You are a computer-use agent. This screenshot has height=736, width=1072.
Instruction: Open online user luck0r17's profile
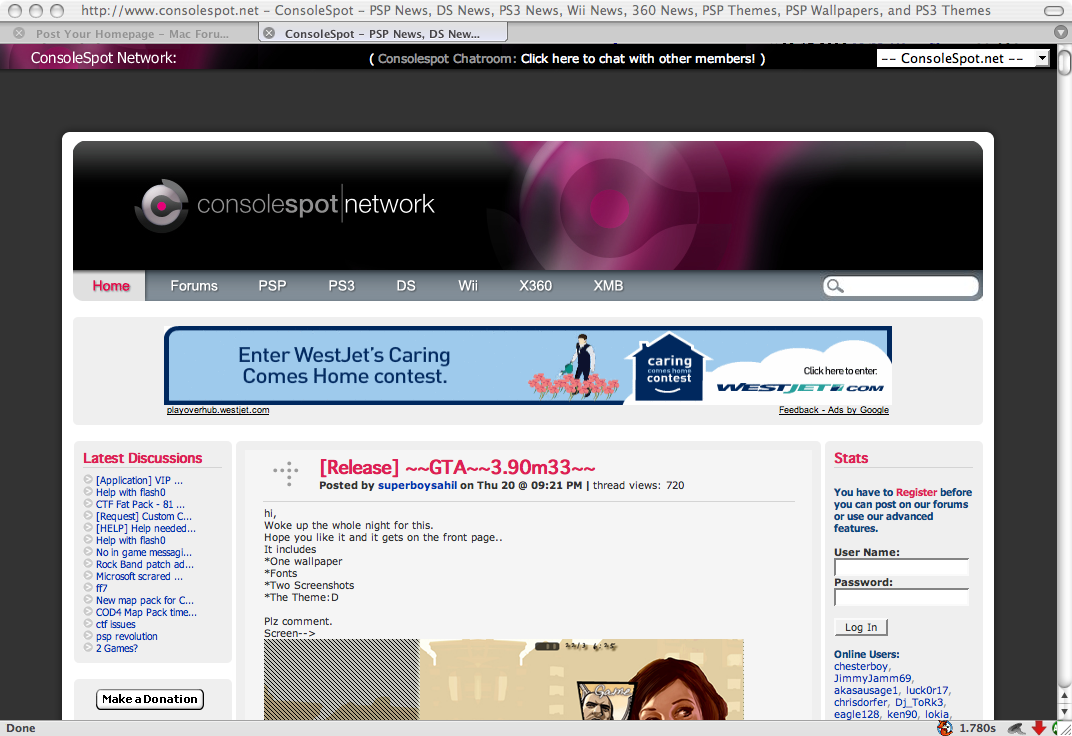927,690
